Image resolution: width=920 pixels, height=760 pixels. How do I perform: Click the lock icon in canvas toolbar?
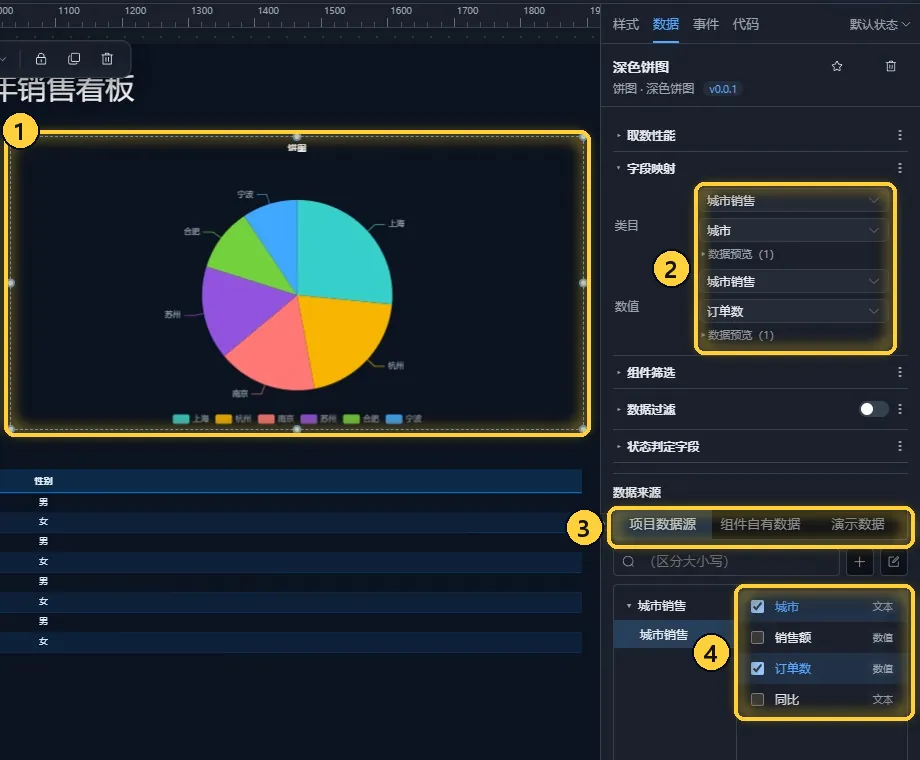(40, 59)
